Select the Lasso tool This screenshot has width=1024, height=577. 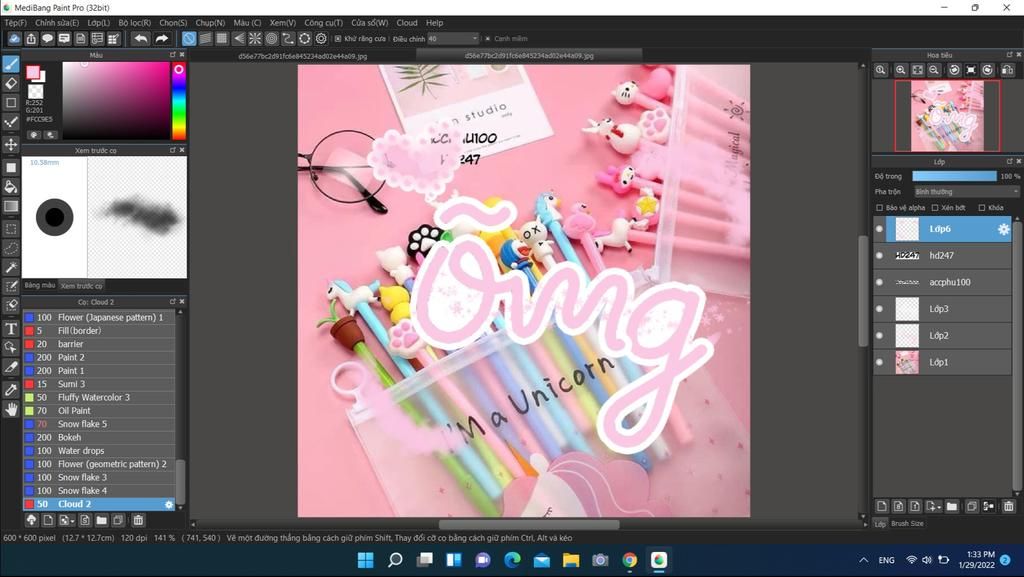pos(11,249)
